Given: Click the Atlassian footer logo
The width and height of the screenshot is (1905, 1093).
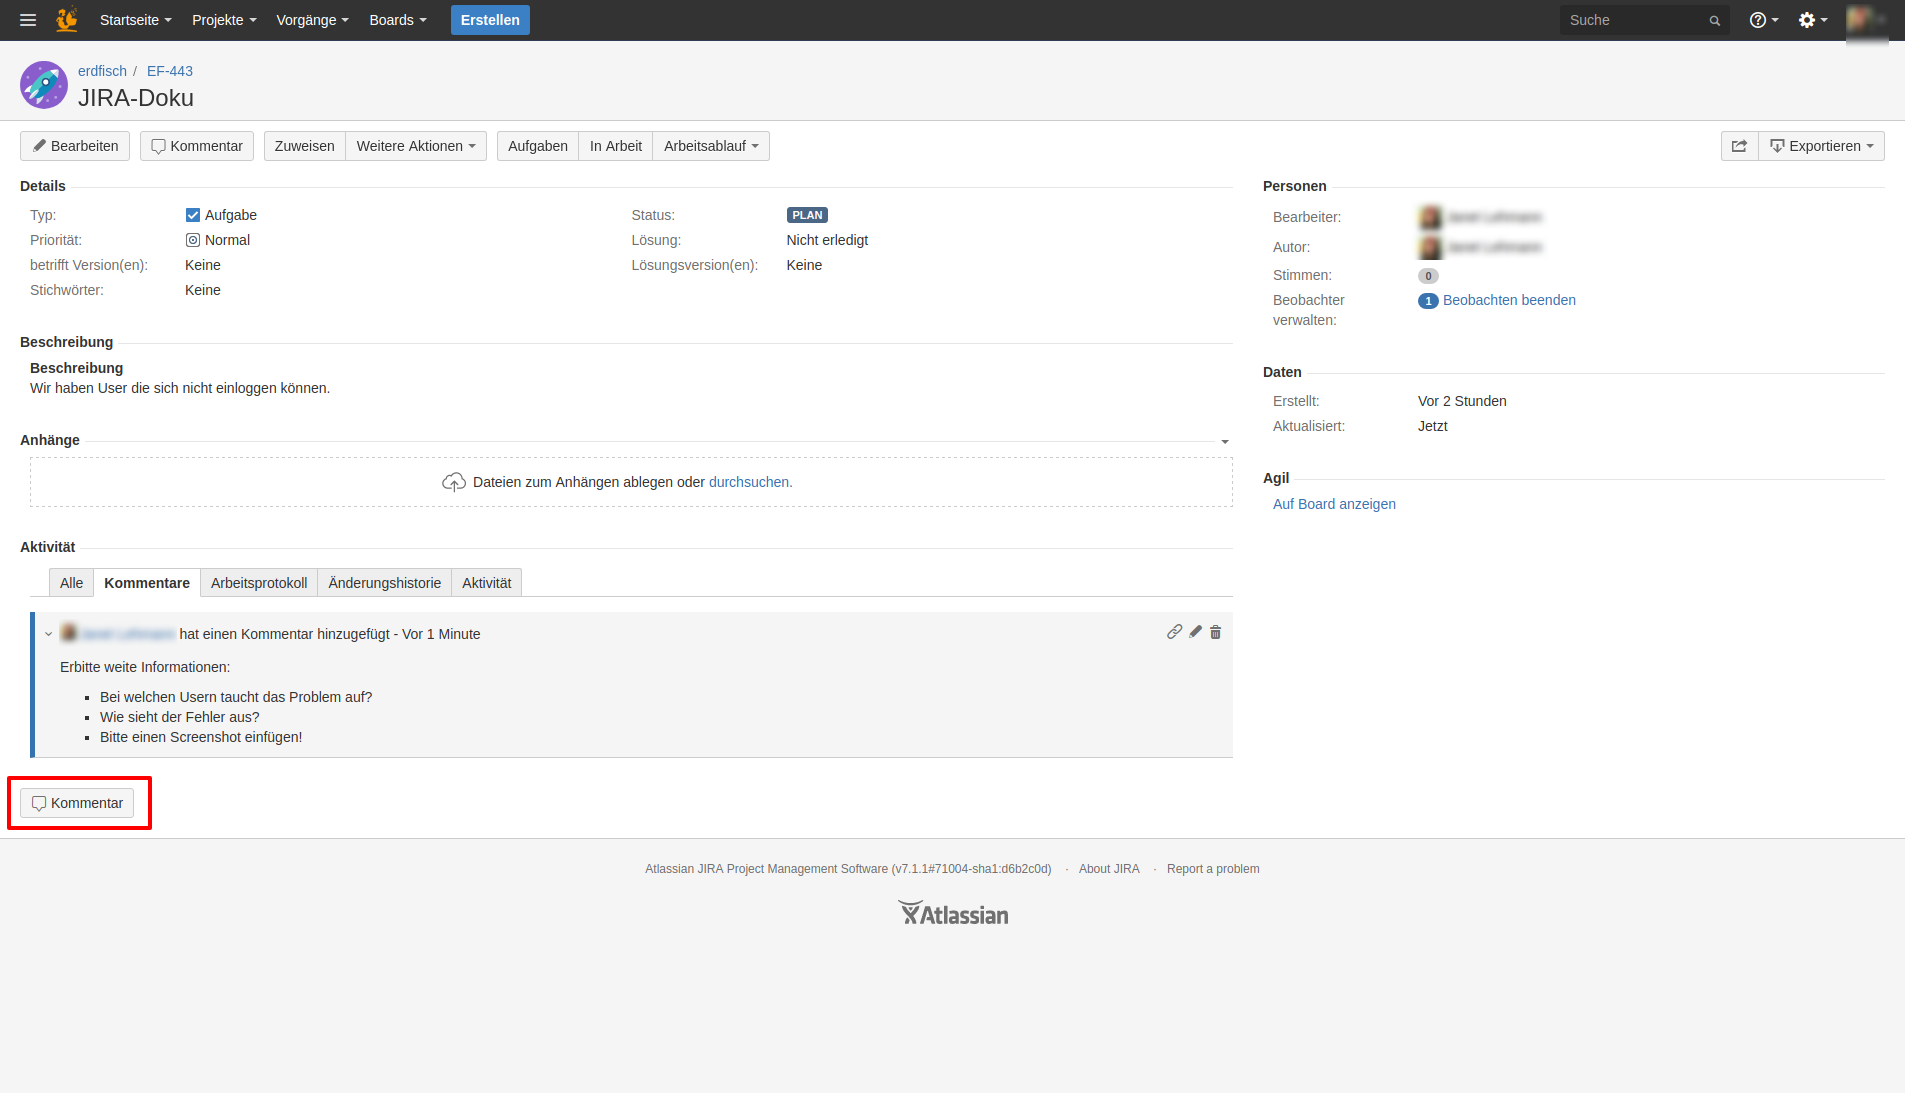Looking at the screenshot, I should coord(952,913).
